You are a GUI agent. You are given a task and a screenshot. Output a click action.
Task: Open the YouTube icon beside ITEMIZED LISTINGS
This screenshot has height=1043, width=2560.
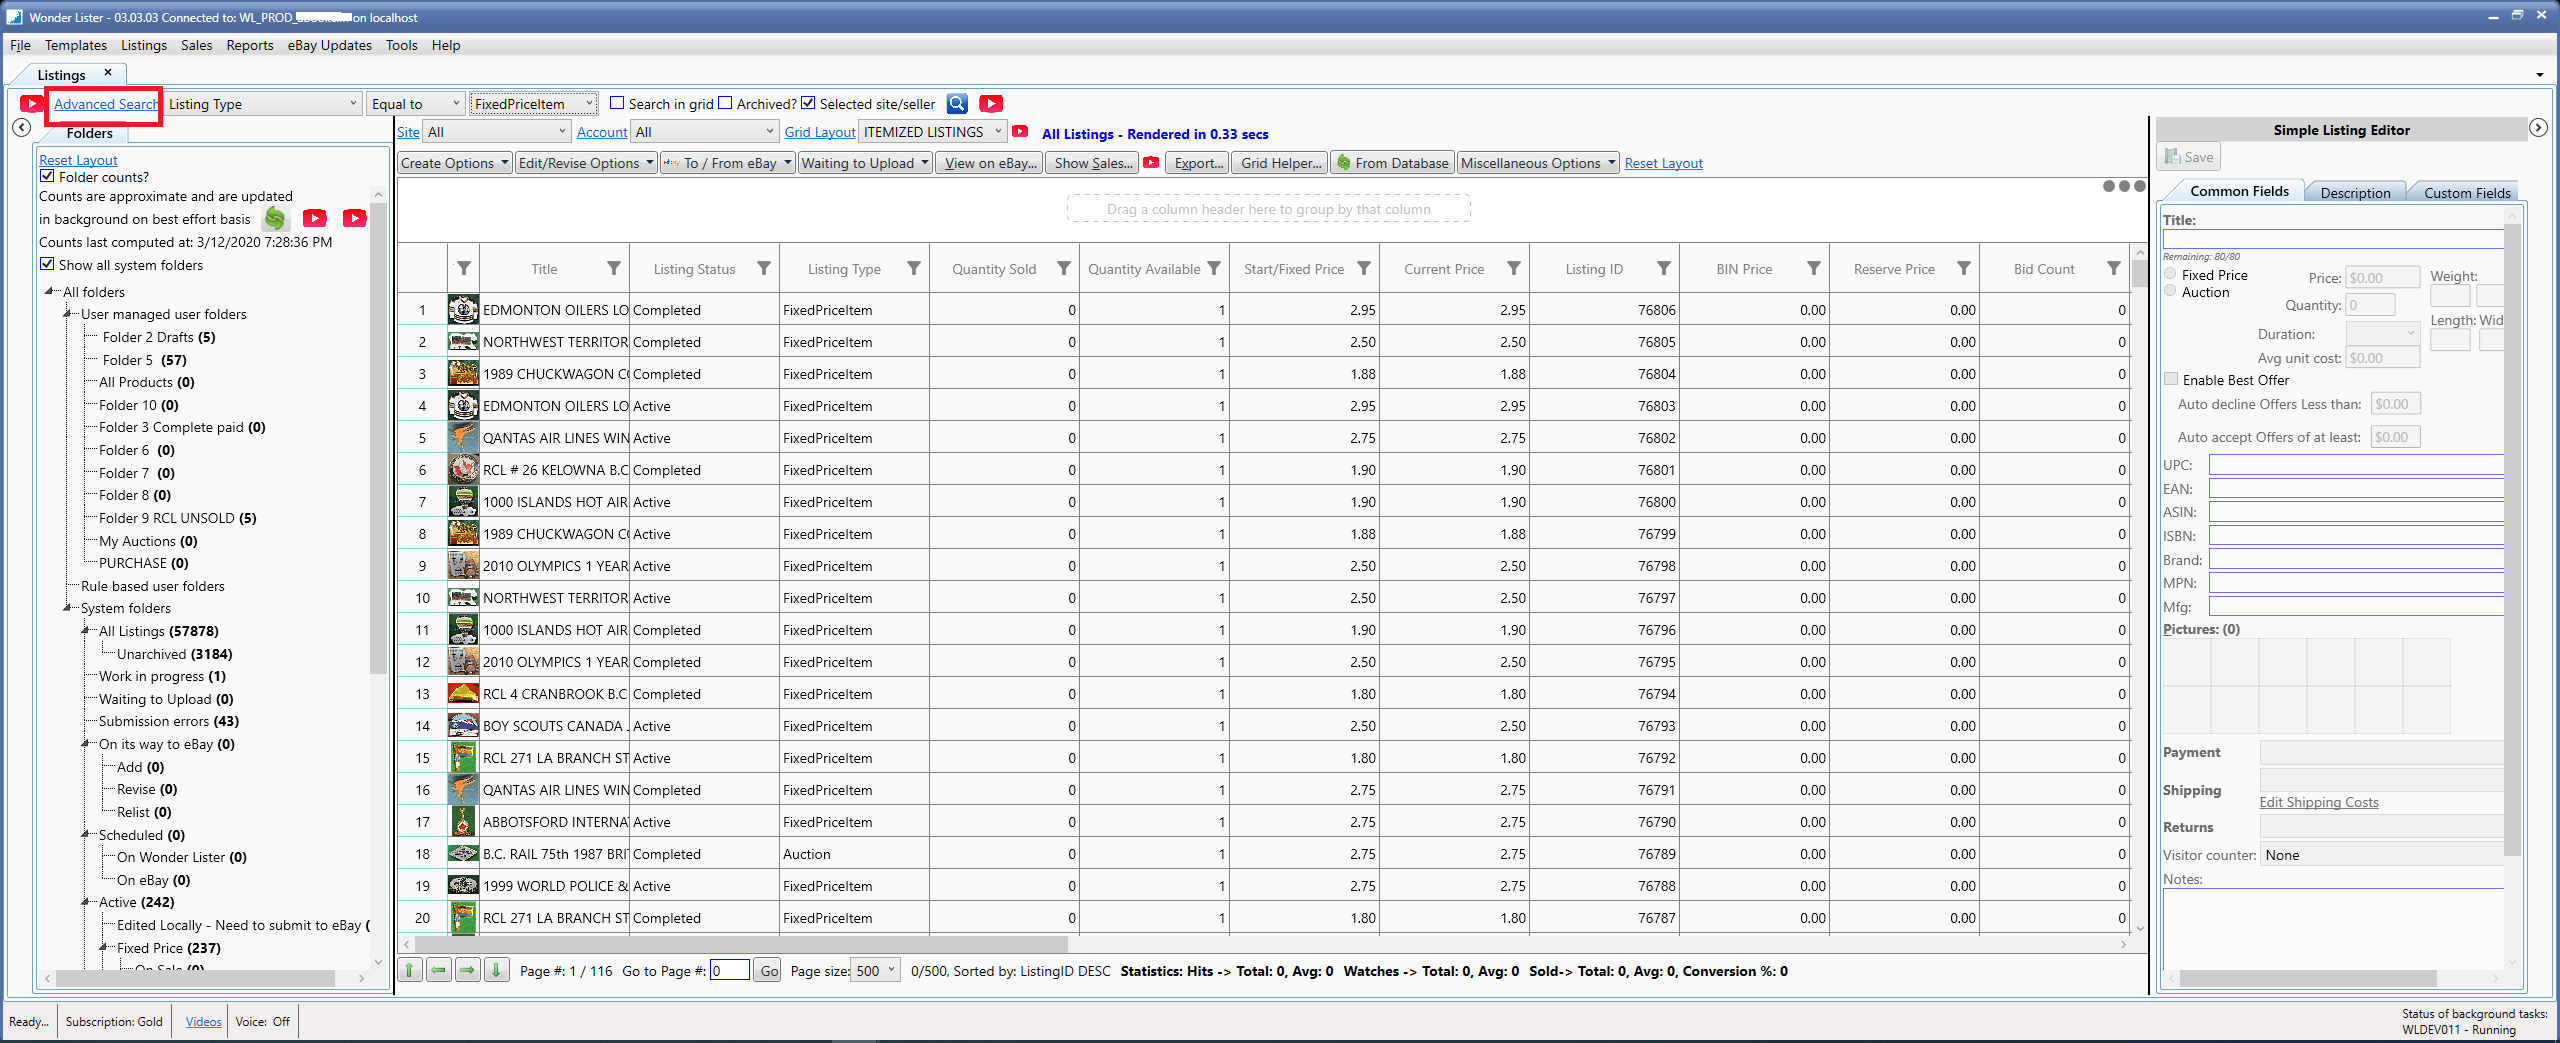pos(1020,132)
